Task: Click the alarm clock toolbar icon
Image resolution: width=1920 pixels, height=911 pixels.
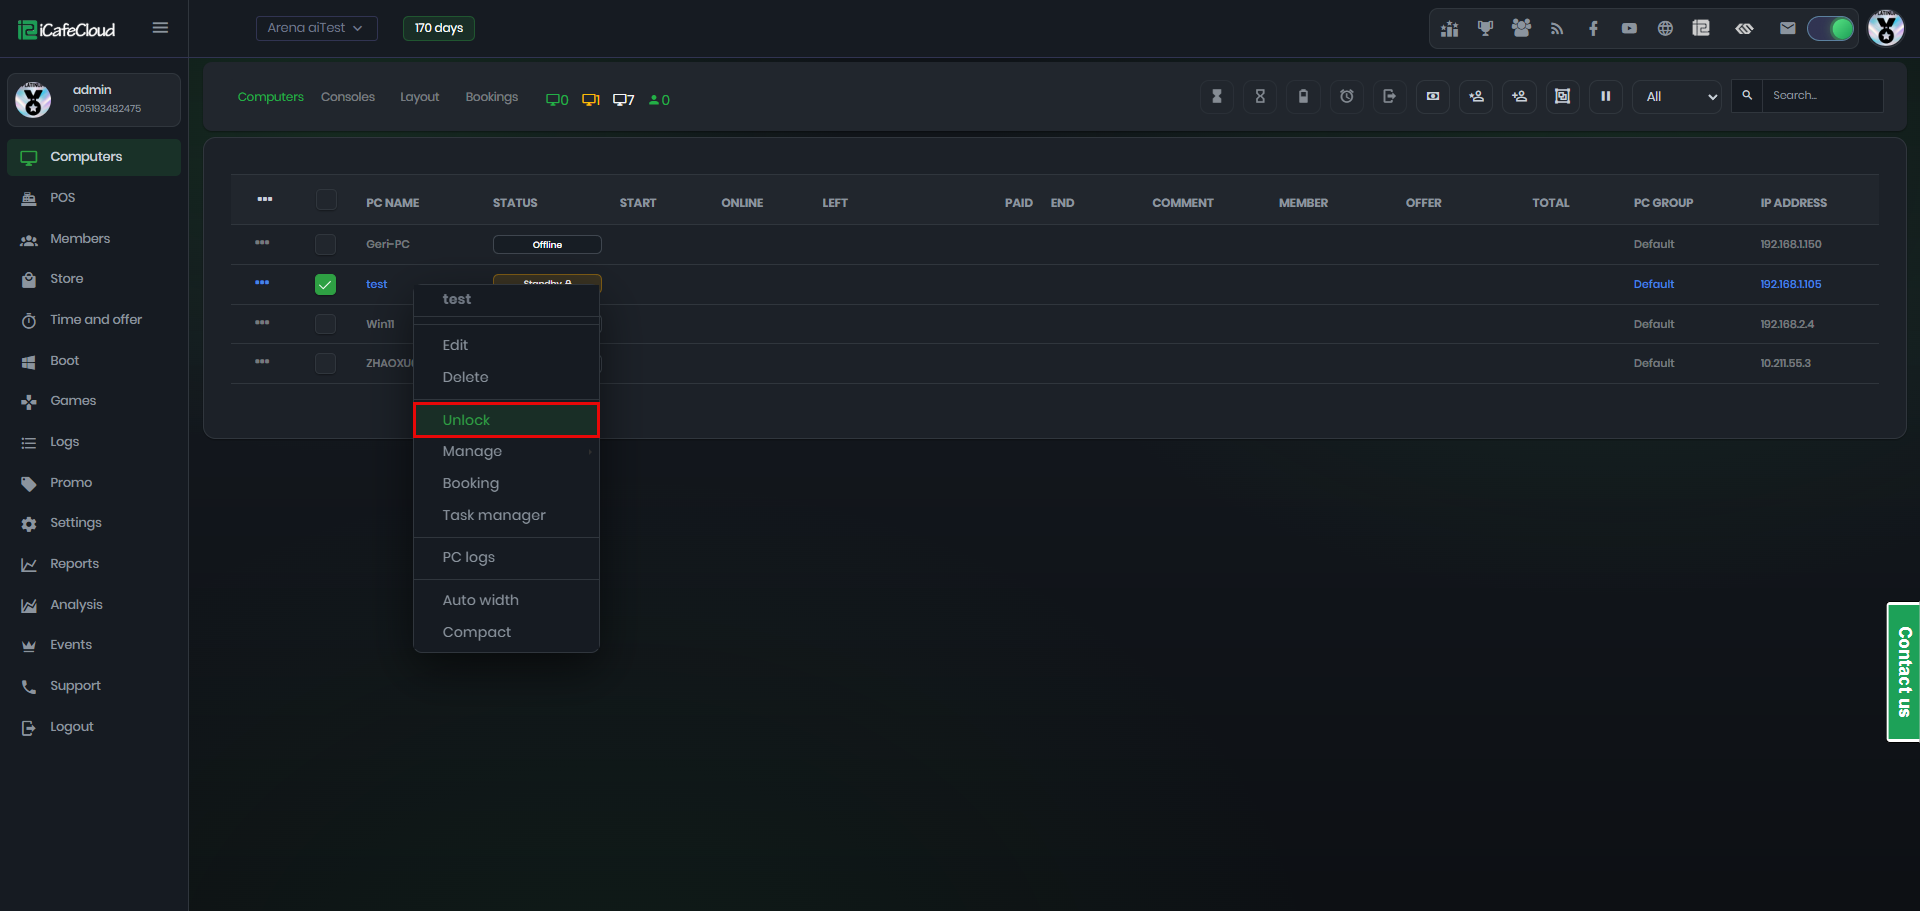Action: [x=1346, y=97]
